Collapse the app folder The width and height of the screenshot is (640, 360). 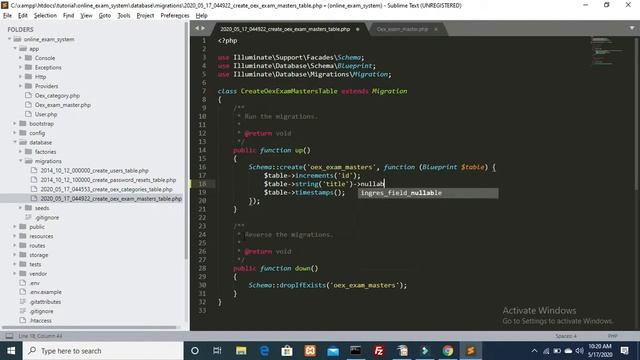15,49
